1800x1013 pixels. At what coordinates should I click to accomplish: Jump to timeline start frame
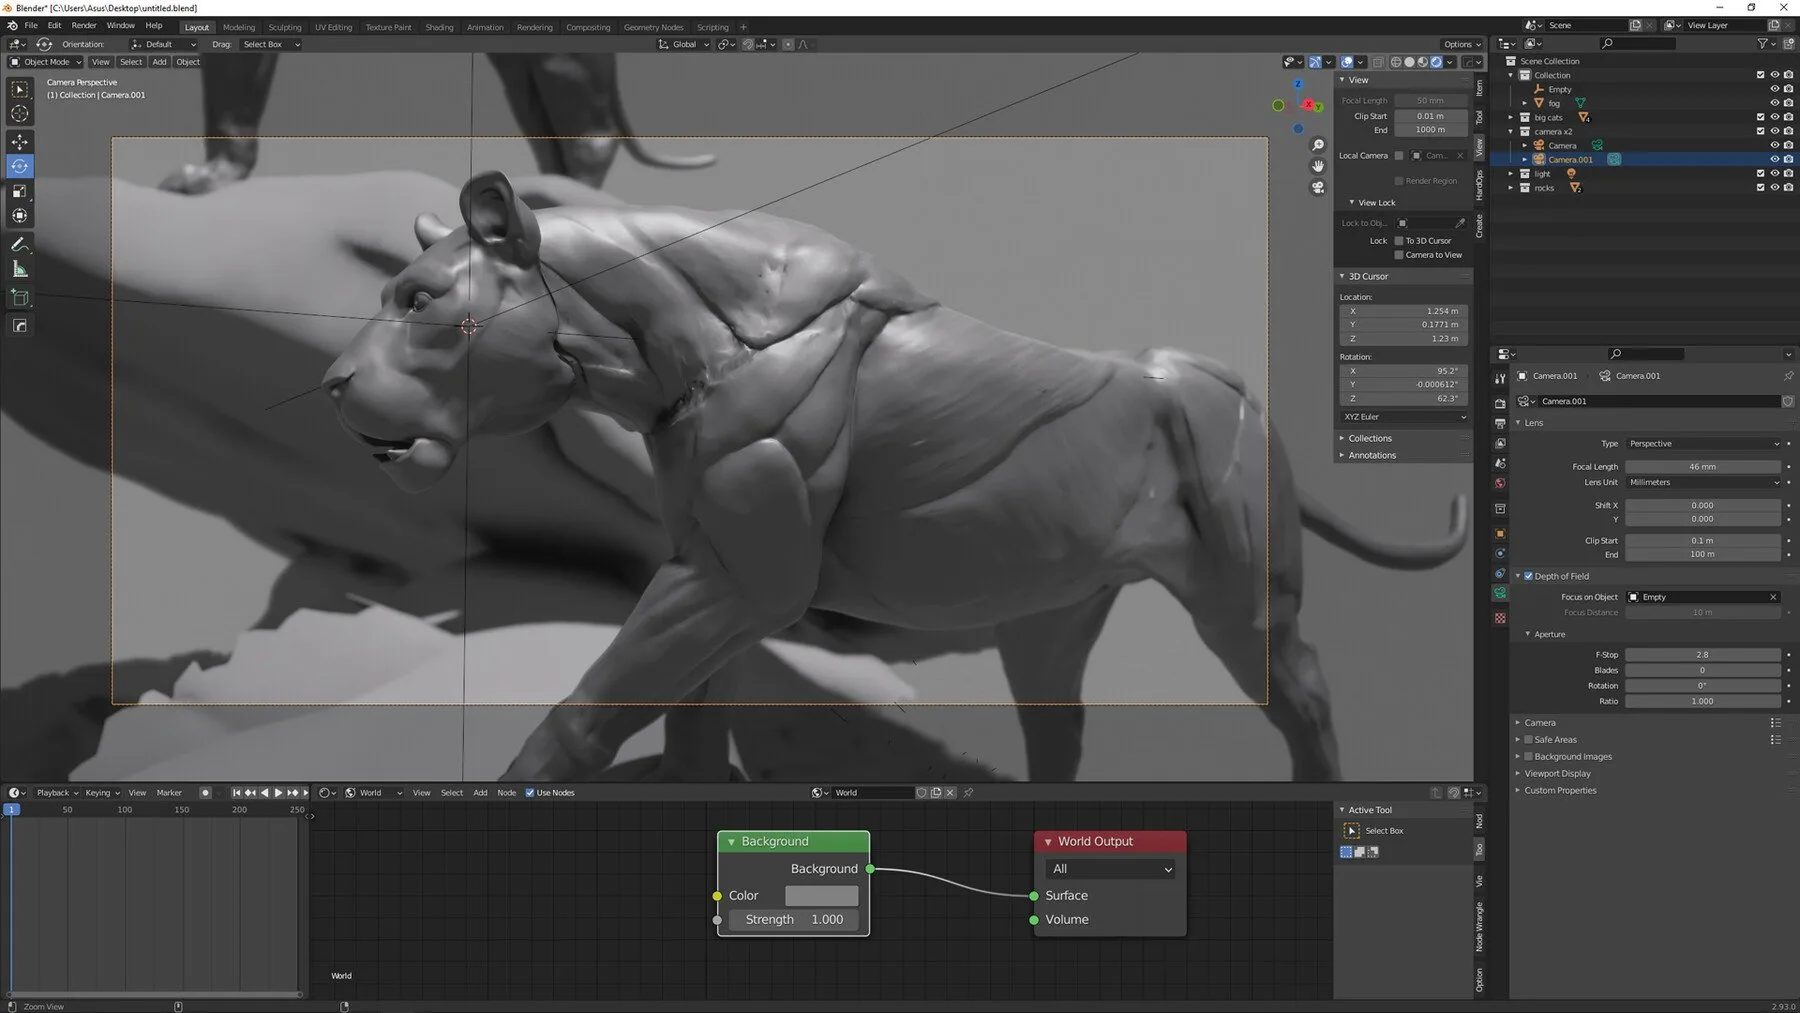pos(237,793)
